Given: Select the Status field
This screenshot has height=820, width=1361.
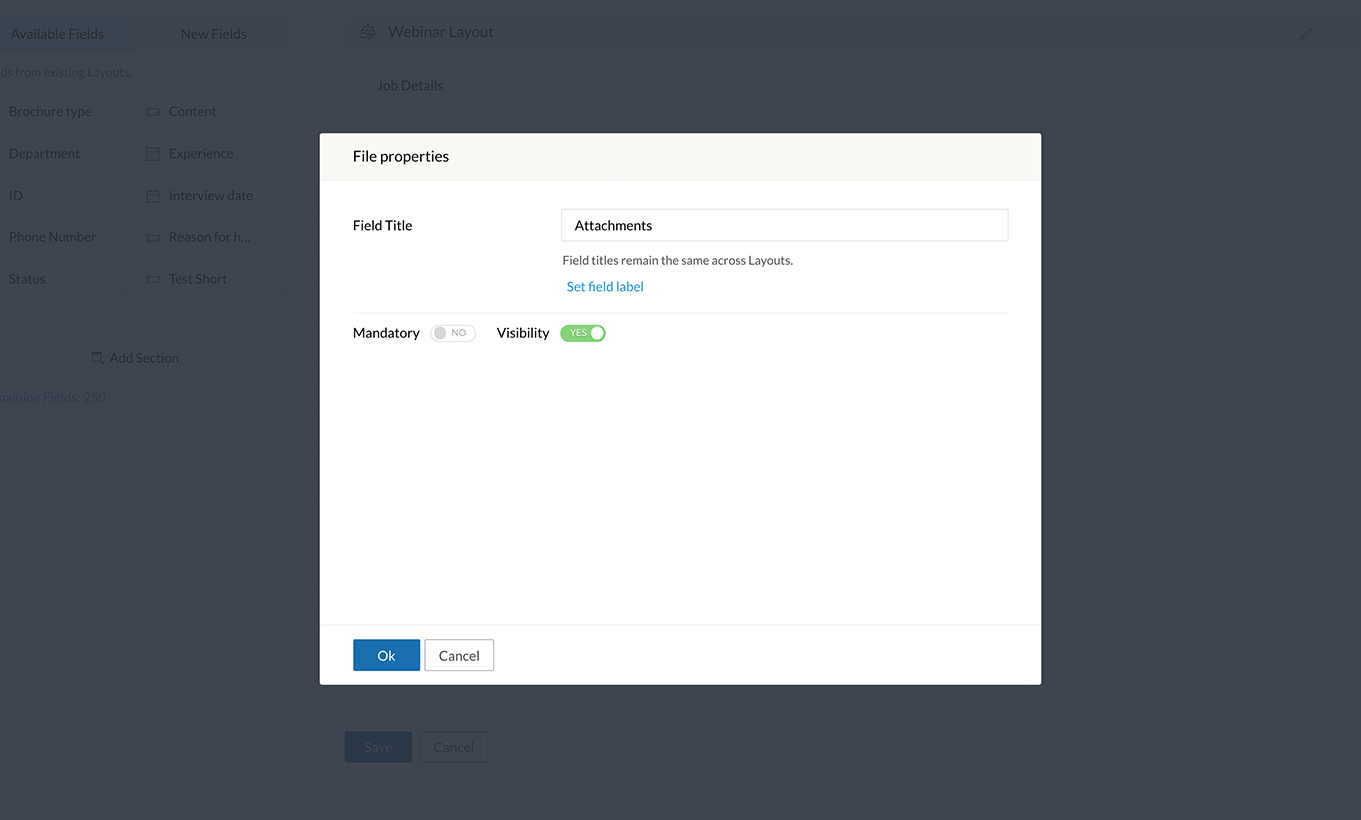Looking at the screenshot, I should pos(62,279).
